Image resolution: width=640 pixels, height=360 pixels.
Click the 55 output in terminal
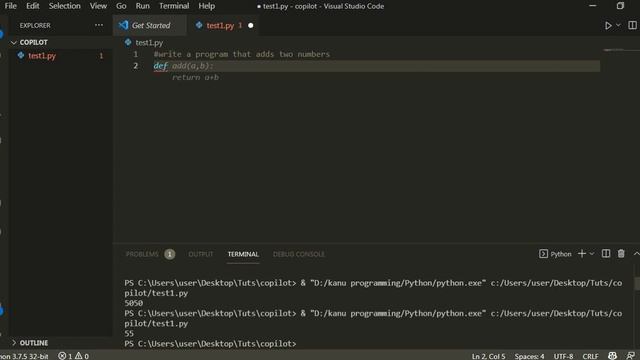(x=129, y=333)
